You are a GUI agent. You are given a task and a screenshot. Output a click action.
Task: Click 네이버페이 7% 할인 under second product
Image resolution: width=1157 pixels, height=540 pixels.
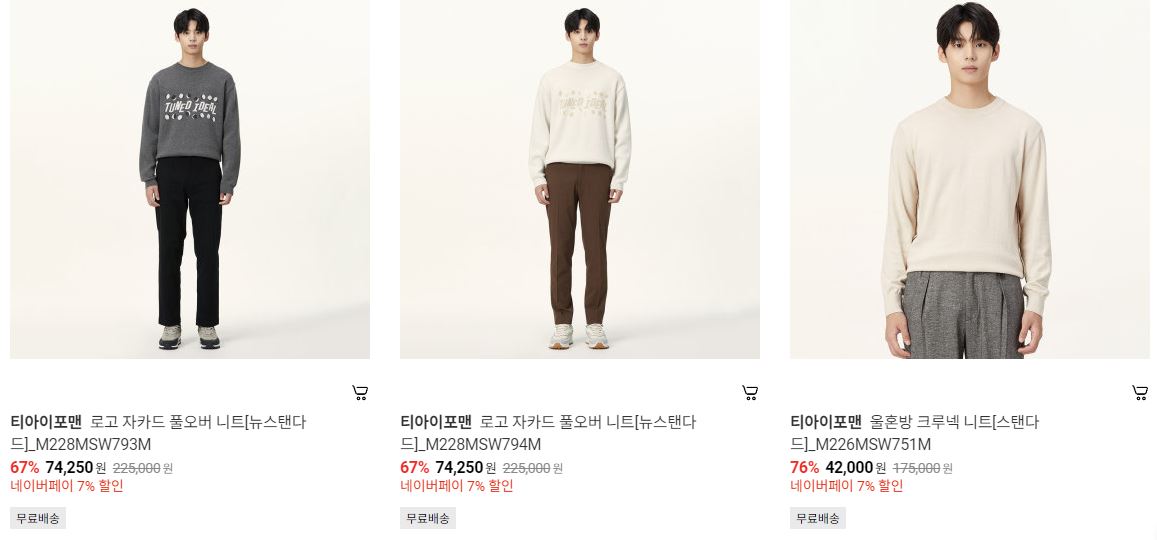click(456, 486)
